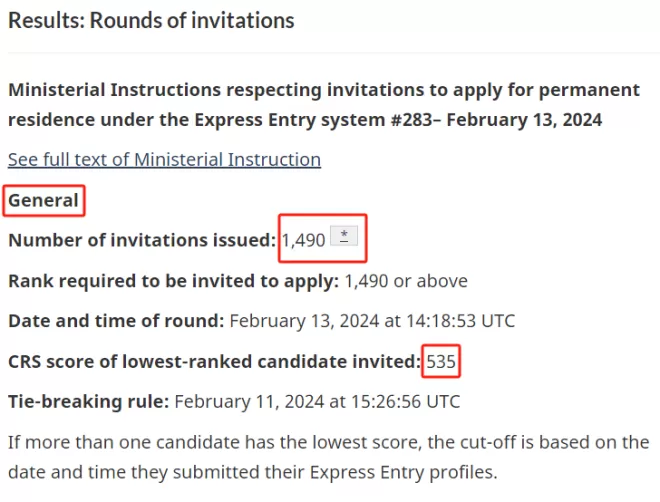Image resolution: width=660 pixels, height=502 pixels.
Task: Click the Rank required to be invited label
Action: tap(173, 281)
